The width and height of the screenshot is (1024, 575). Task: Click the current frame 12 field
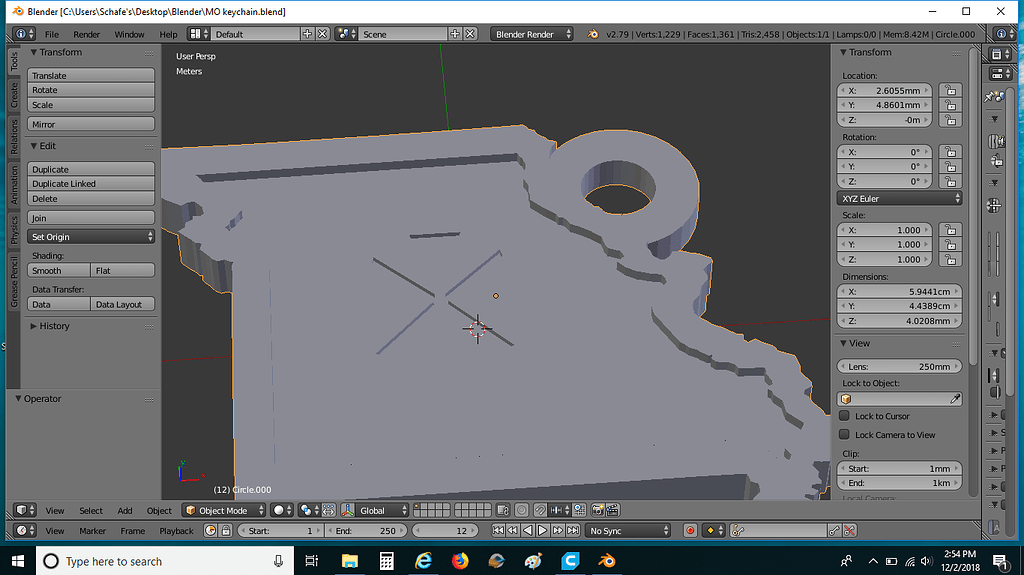pos(447,531)
